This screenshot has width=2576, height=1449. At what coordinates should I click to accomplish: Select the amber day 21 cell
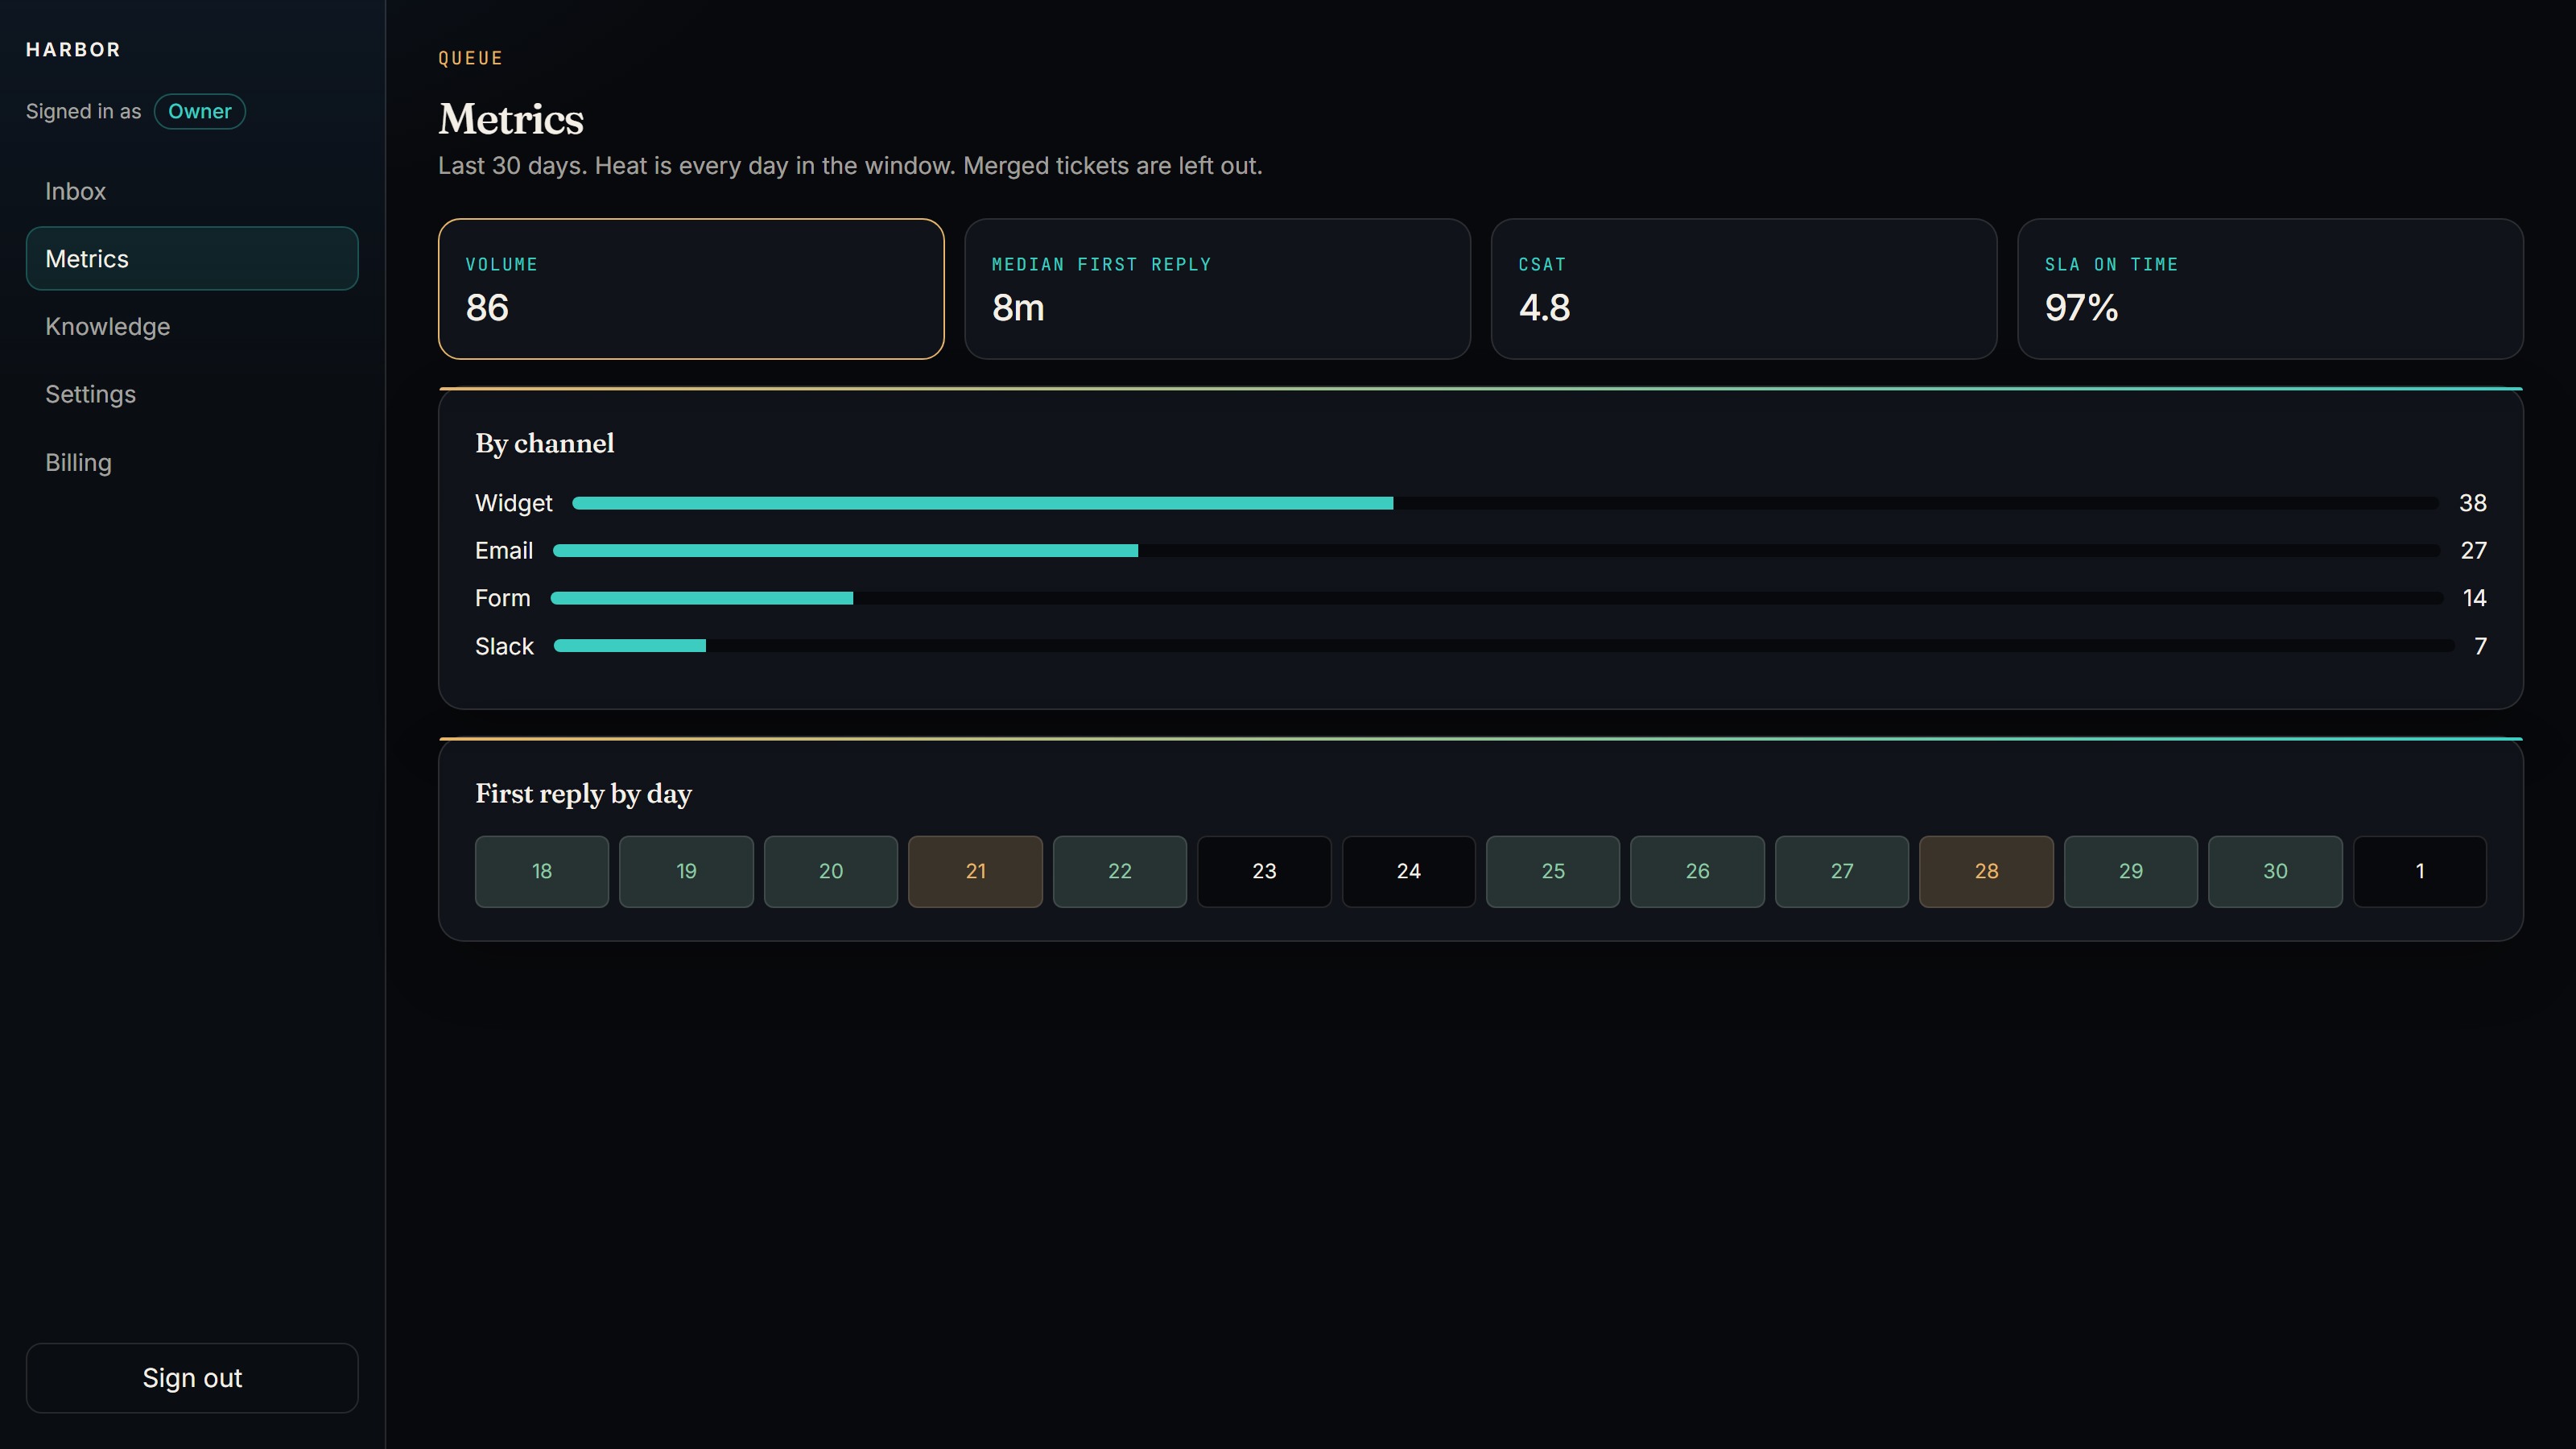[975, 871]
